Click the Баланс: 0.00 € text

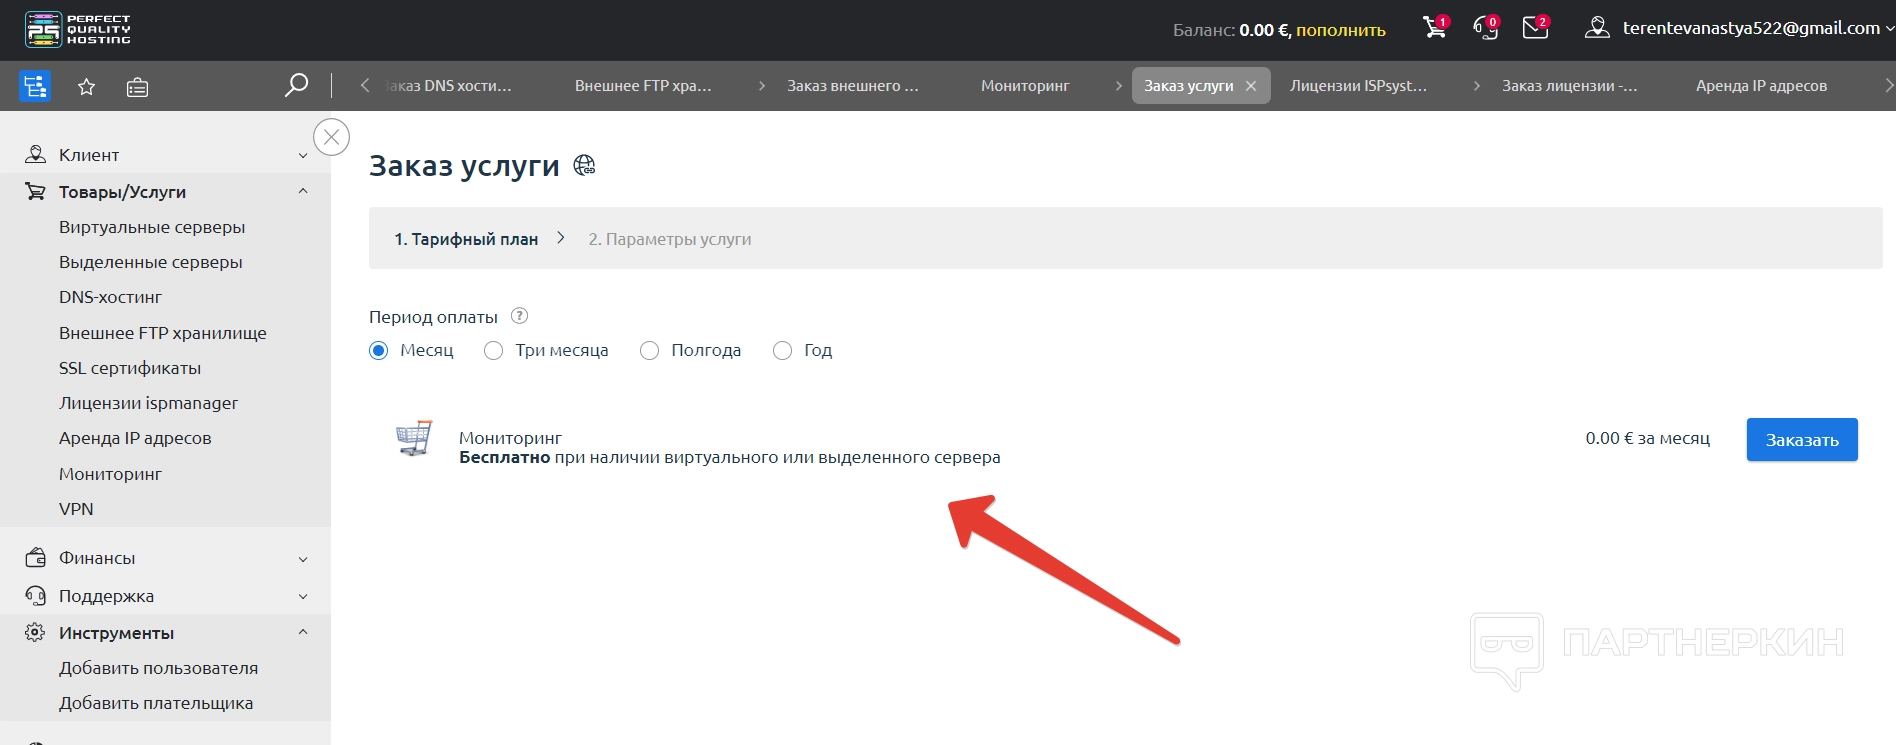click(x=1231, y=30)
